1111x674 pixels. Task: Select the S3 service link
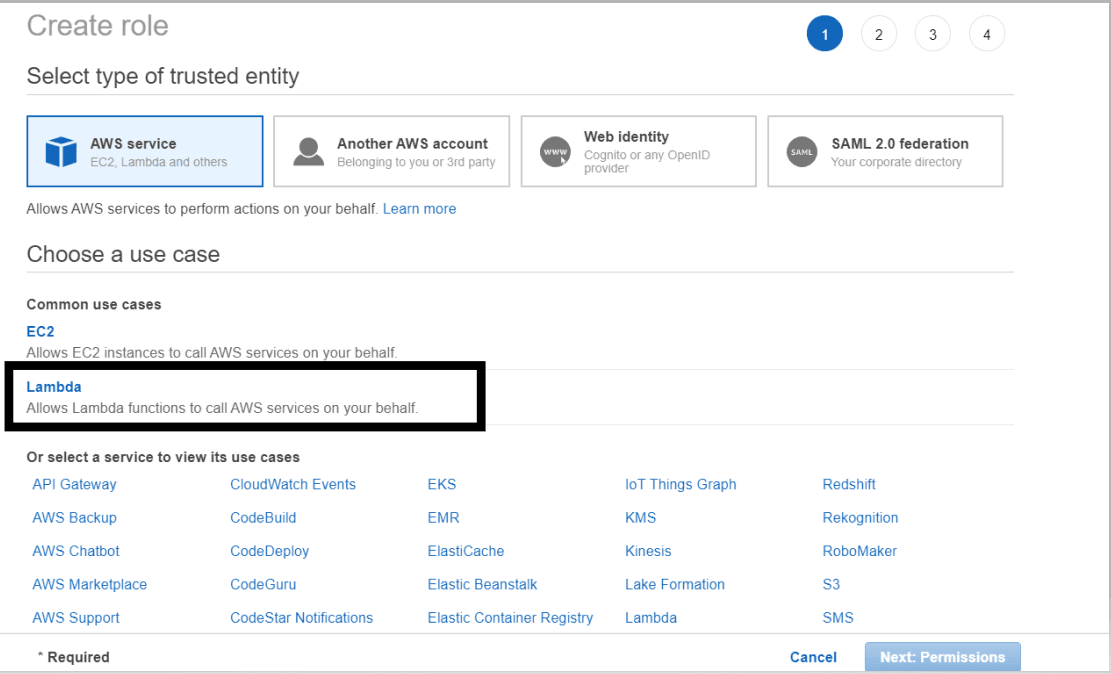pyautogui.click(x=831, y=585)
